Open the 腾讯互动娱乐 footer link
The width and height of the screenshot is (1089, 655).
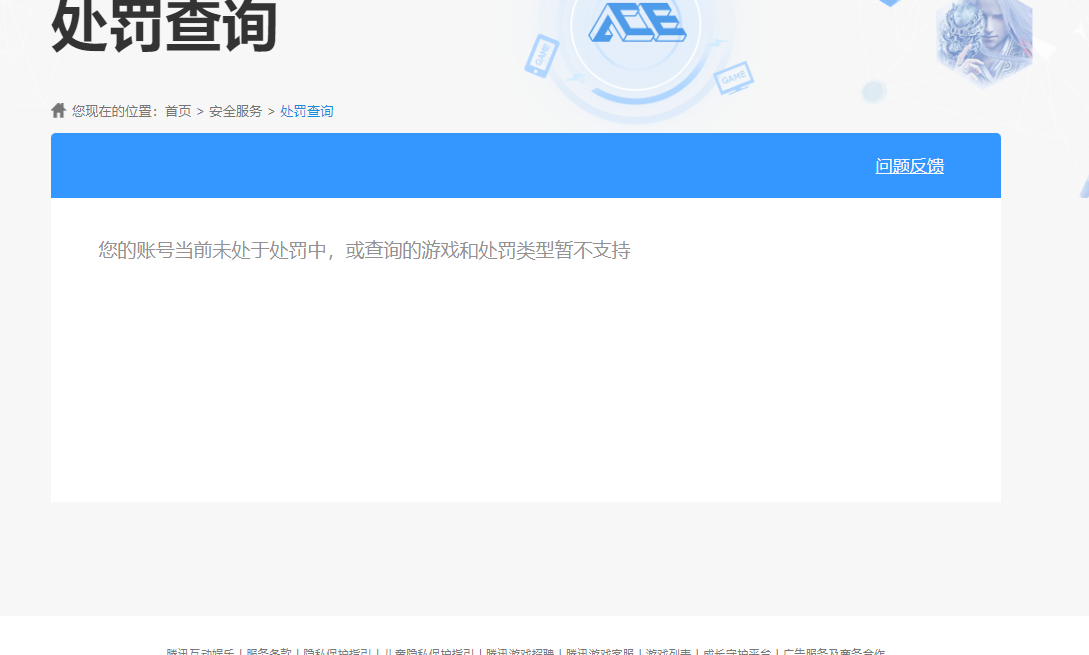[200, 652]
